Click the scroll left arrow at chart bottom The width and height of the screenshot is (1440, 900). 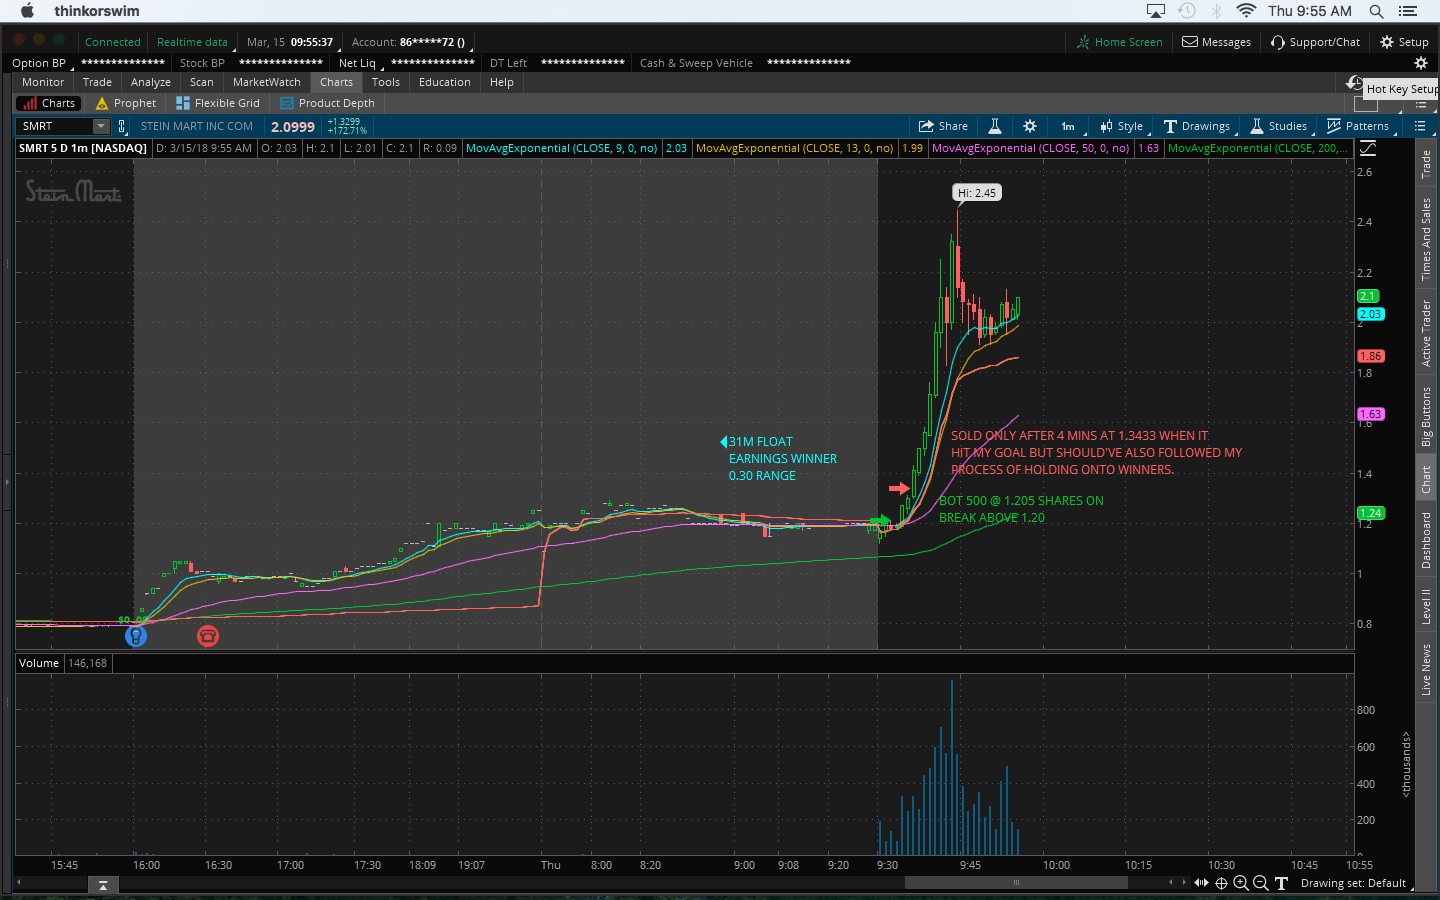pyautogui.click(x=20, y=883)
